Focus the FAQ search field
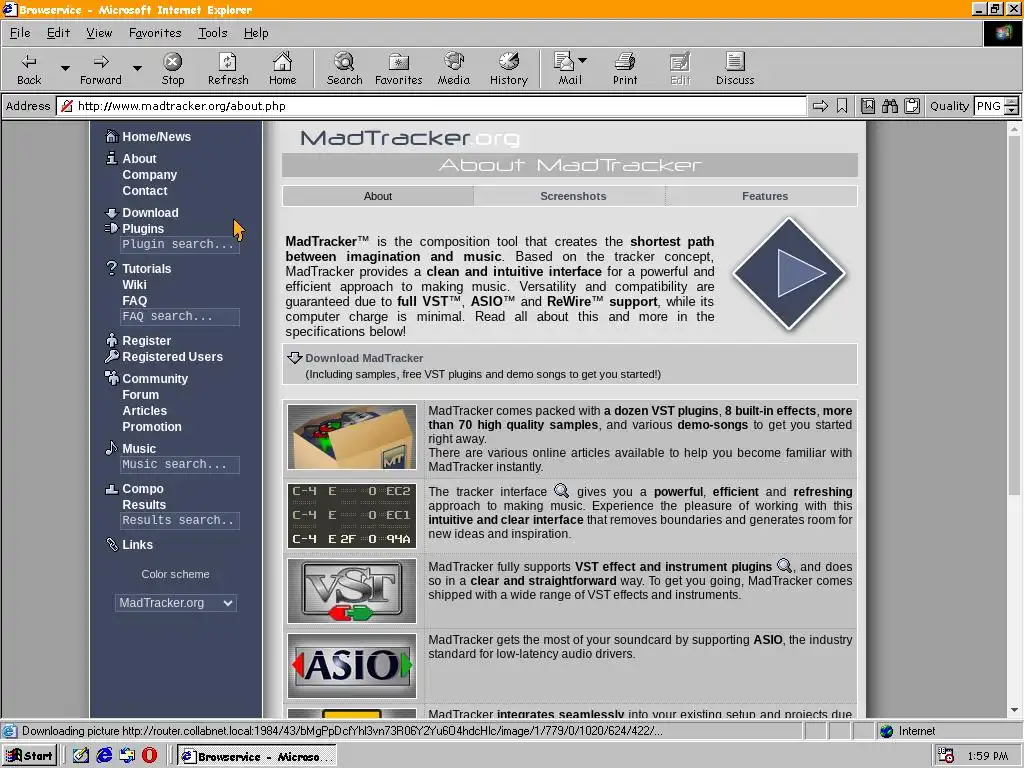This screenshot has height=768, width=1024. (x=179, y=316)
